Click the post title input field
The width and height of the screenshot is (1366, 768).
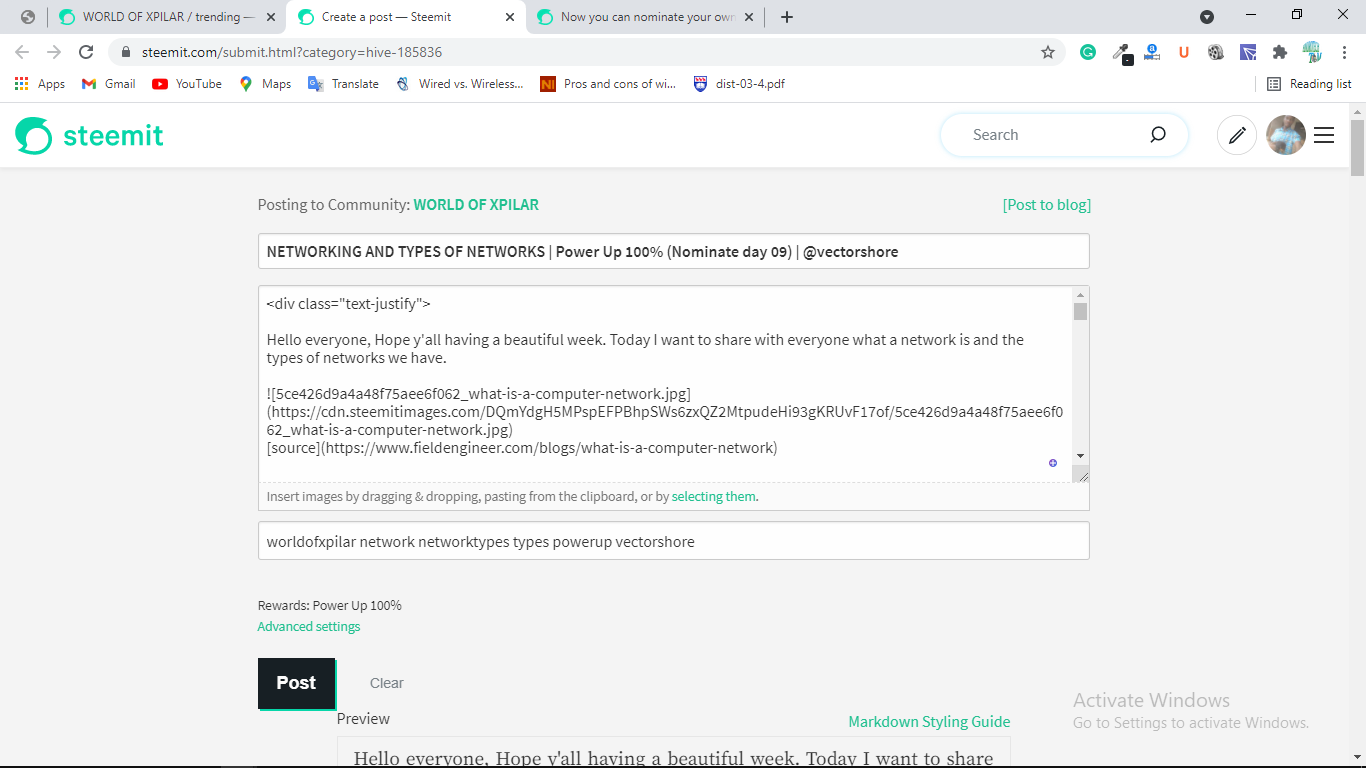[674, 252]
